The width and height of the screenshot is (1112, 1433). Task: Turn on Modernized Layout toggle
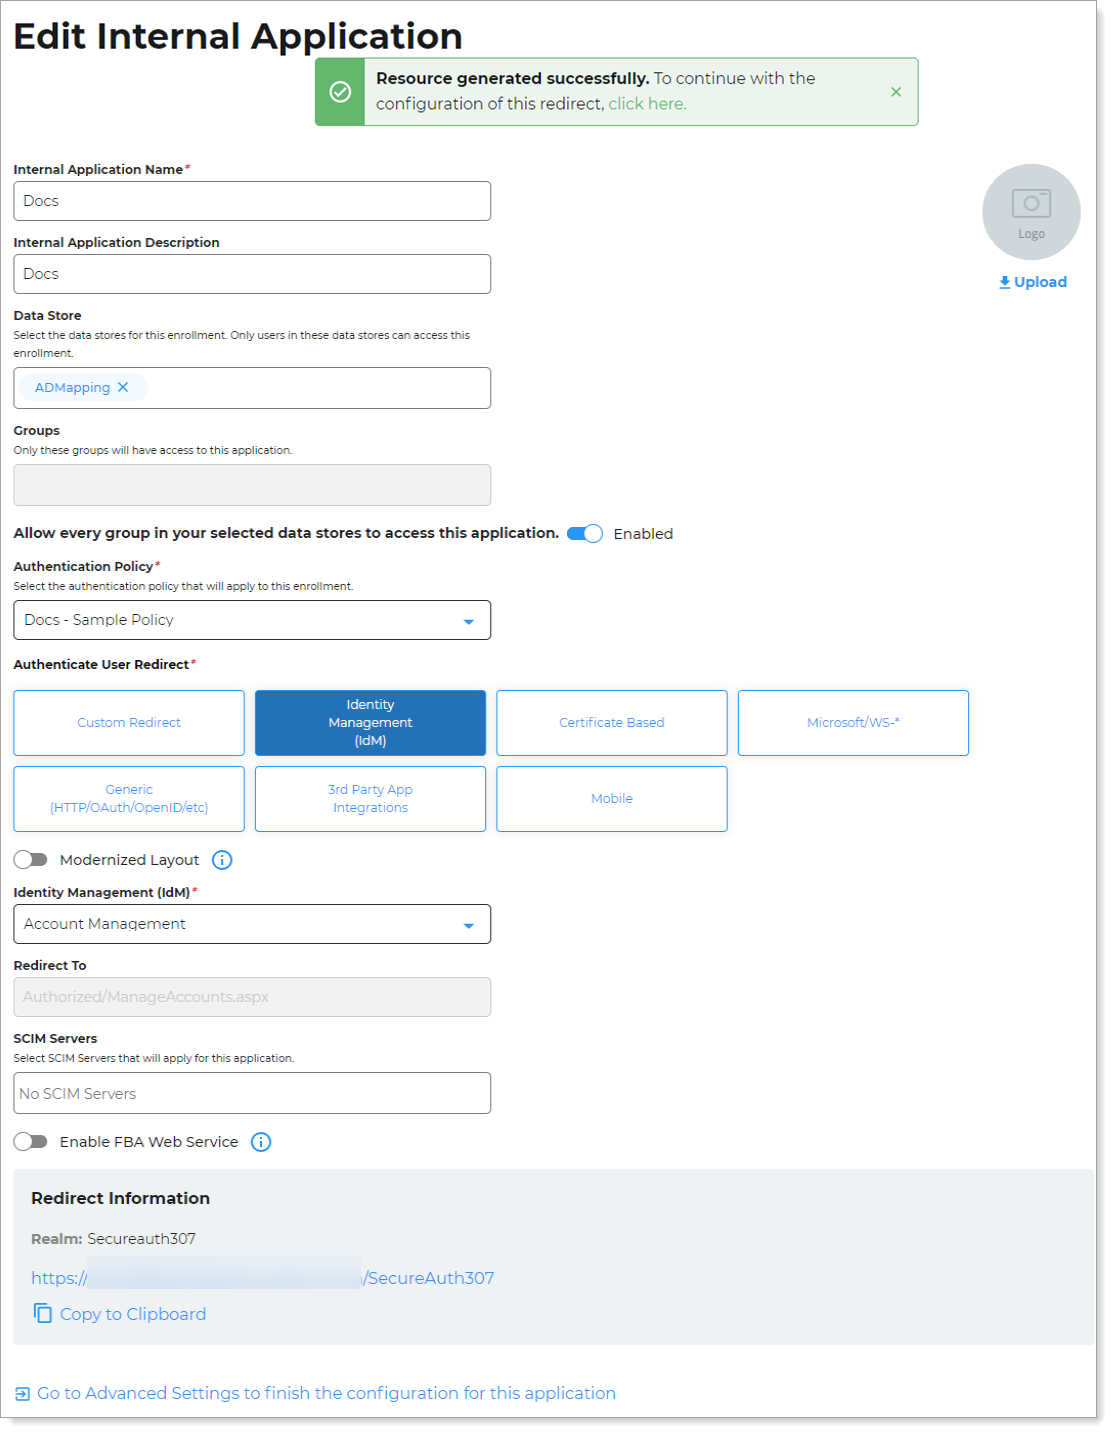pos(31,860)
